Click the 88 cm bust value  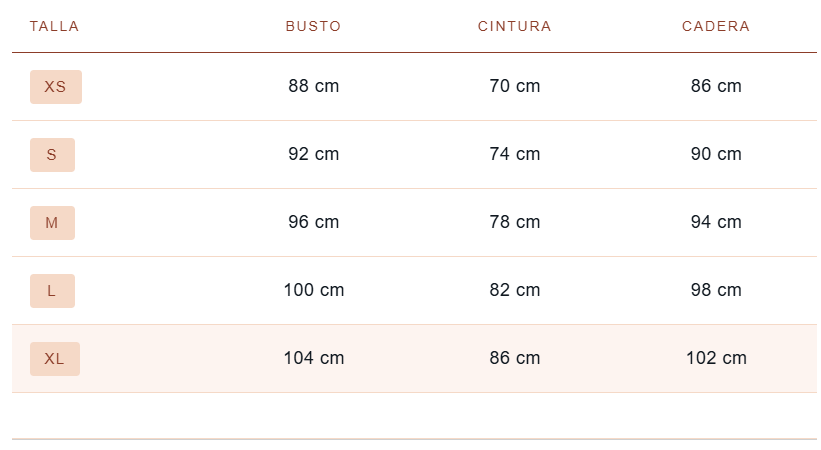pos(314,86)
